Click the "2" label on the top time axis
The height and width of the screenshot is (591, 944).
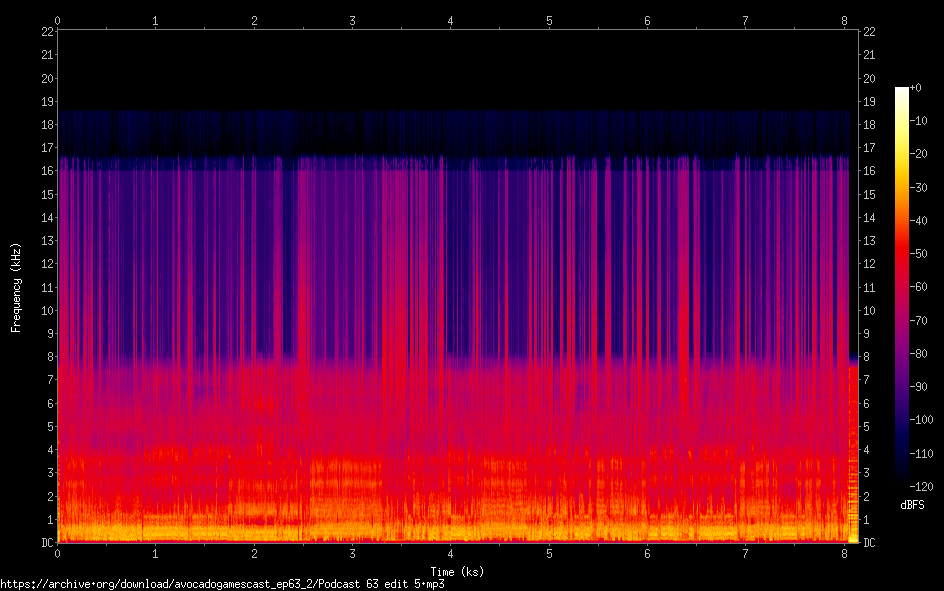254,21
